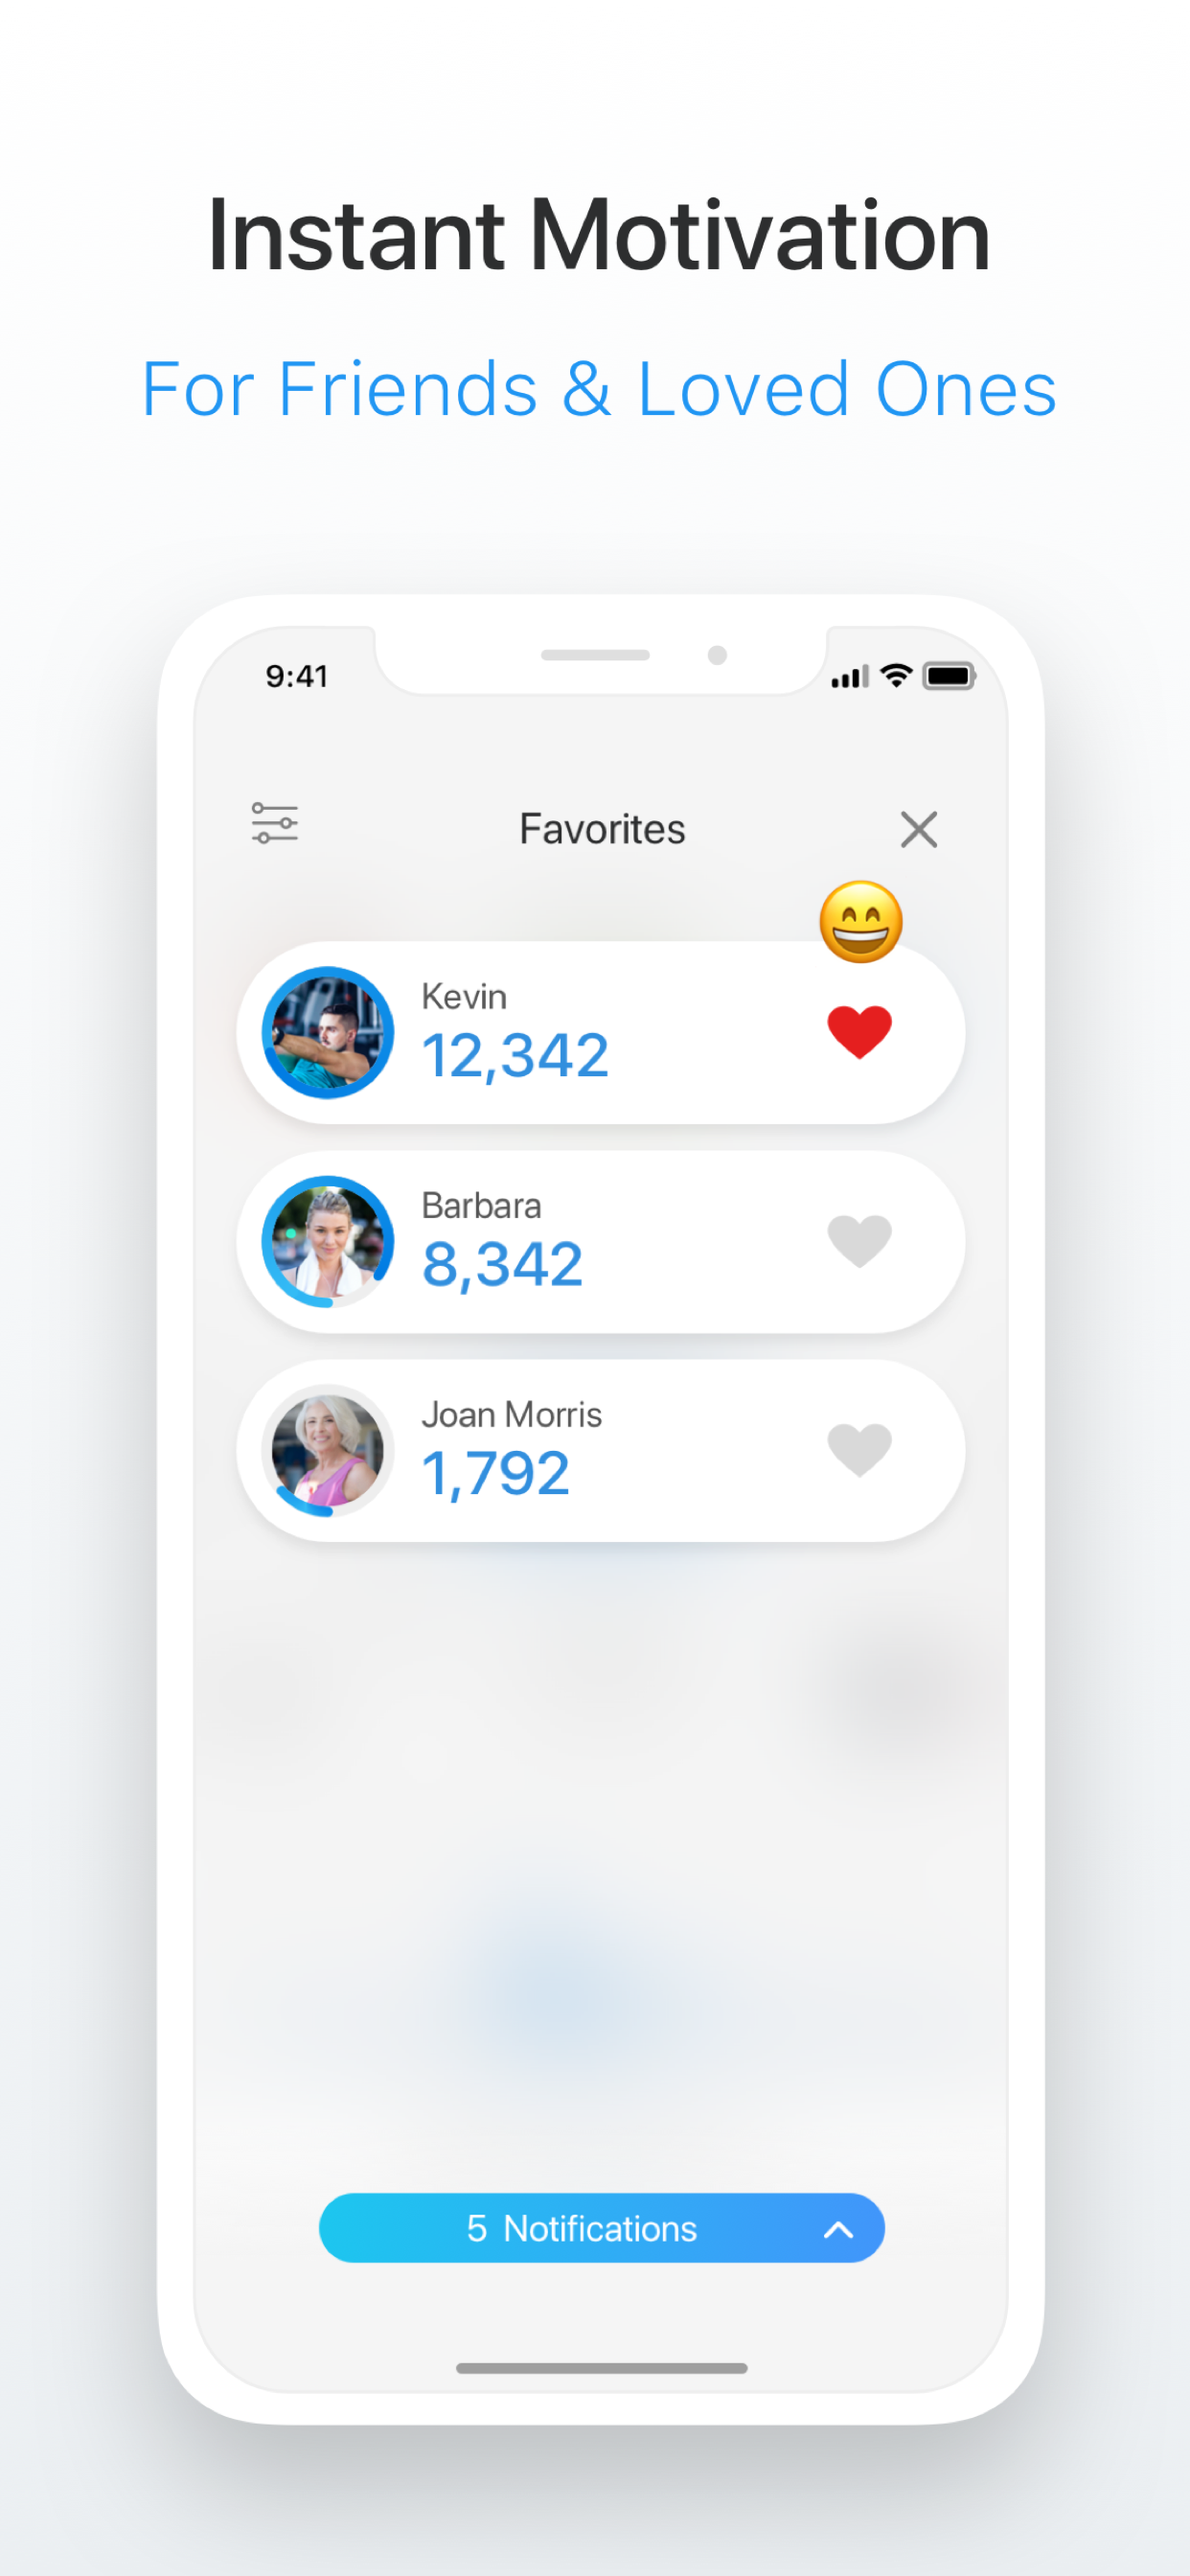Tap the name Joan Morris

point(511,1415)
